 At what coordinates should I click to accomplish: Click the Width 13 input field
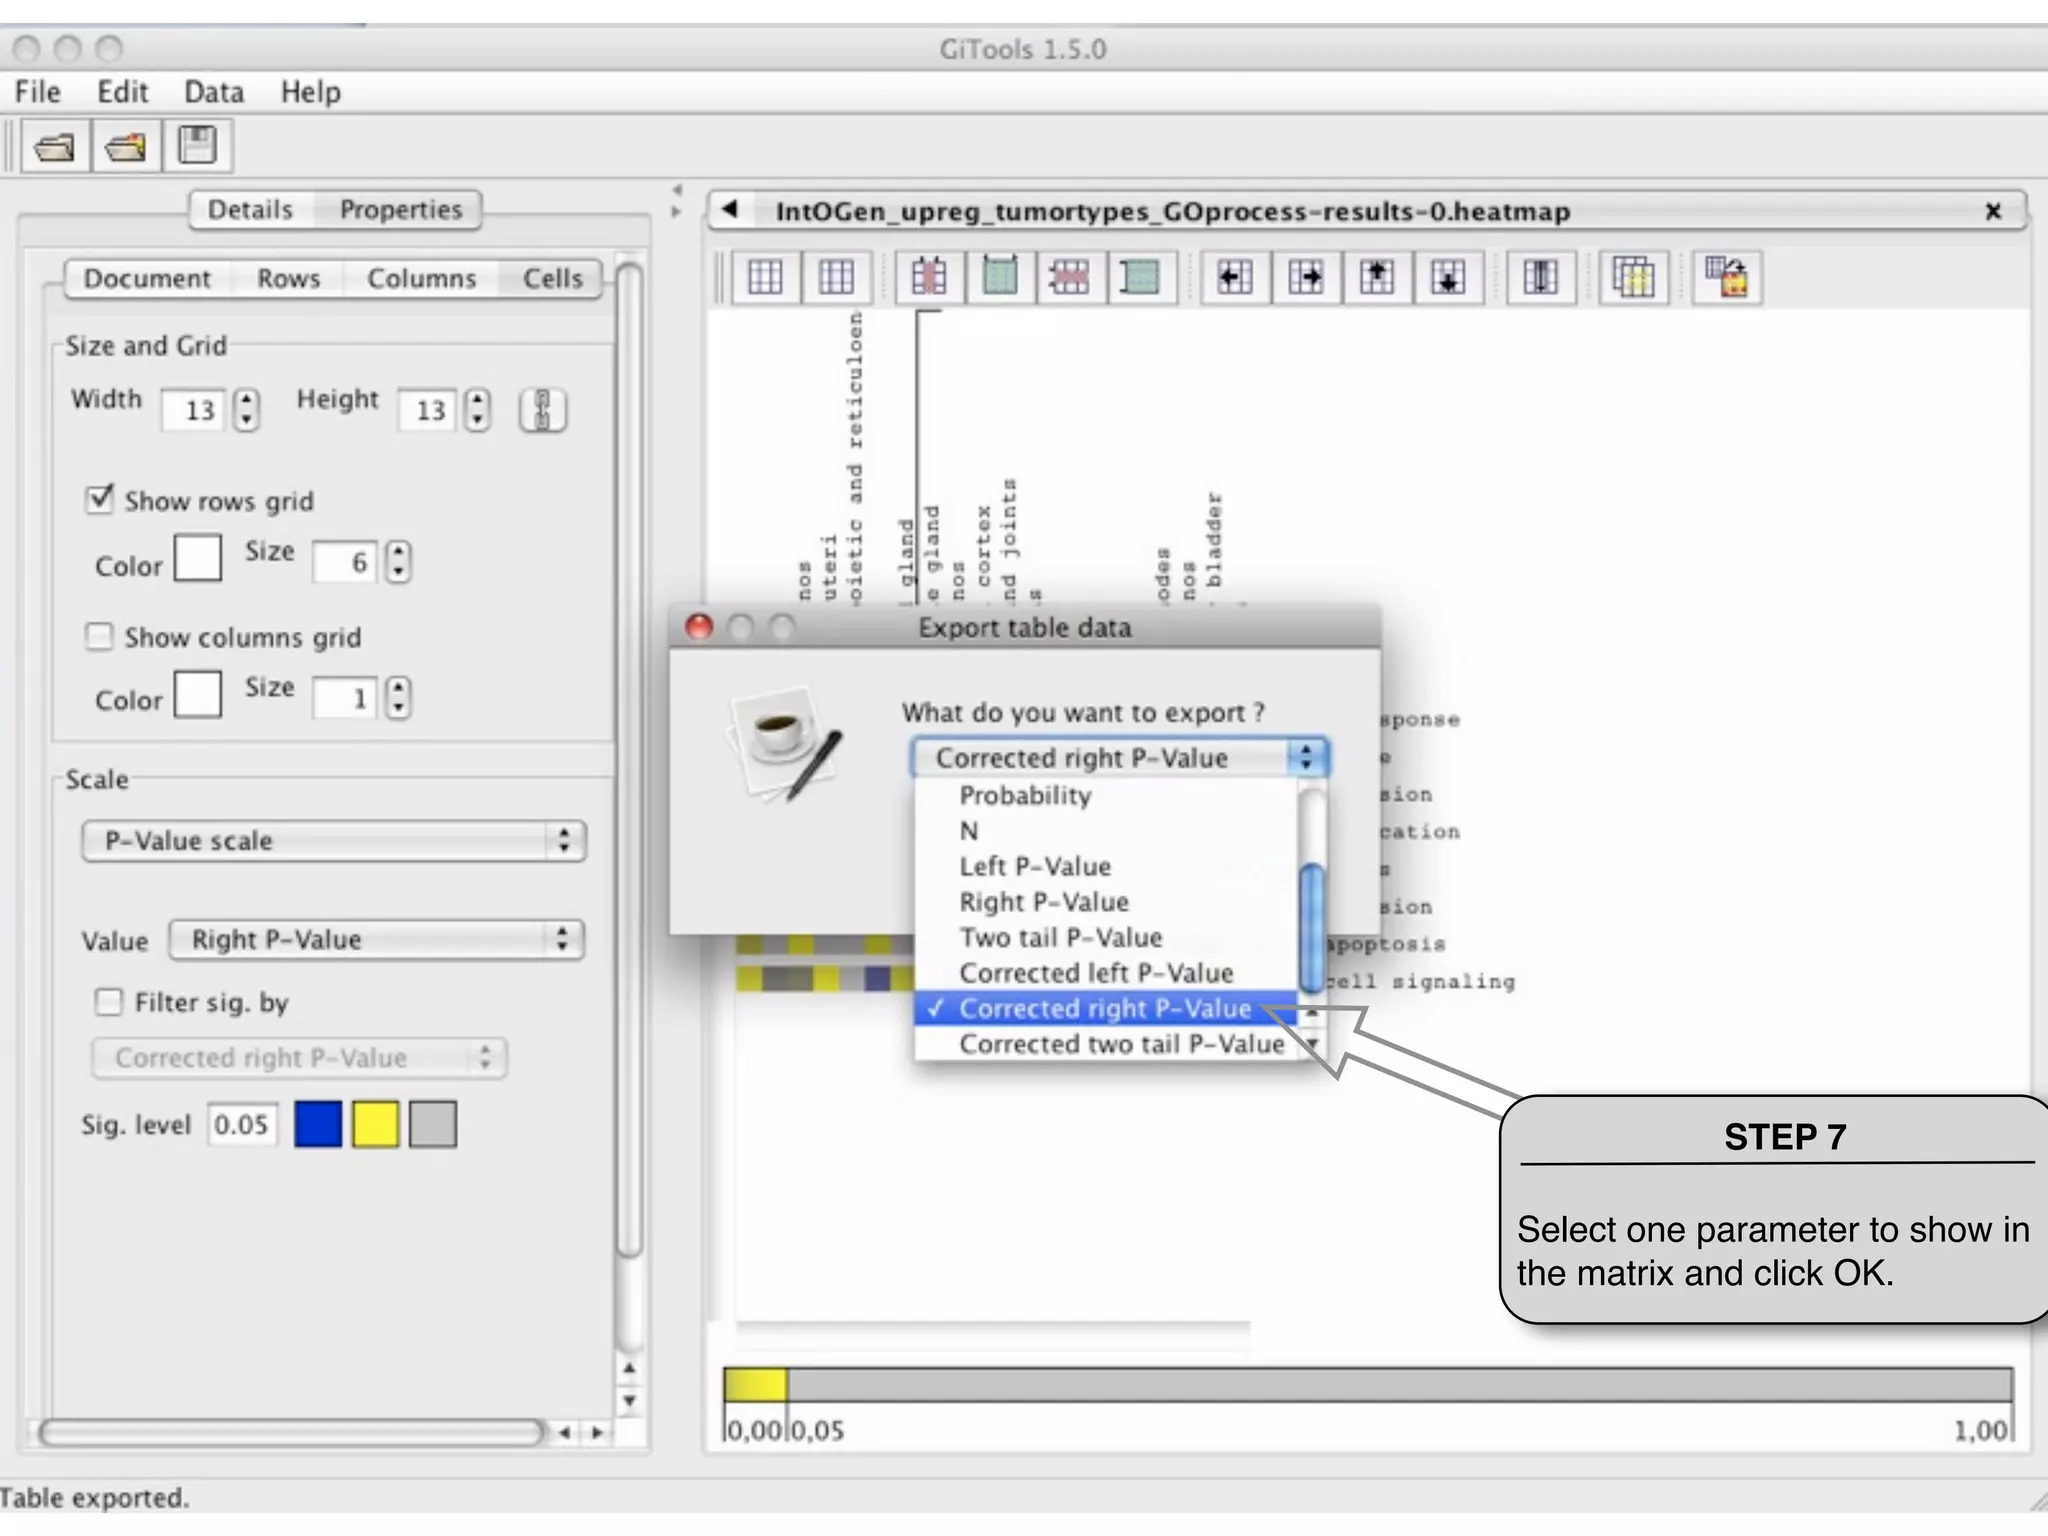click(x=196, y=410)
